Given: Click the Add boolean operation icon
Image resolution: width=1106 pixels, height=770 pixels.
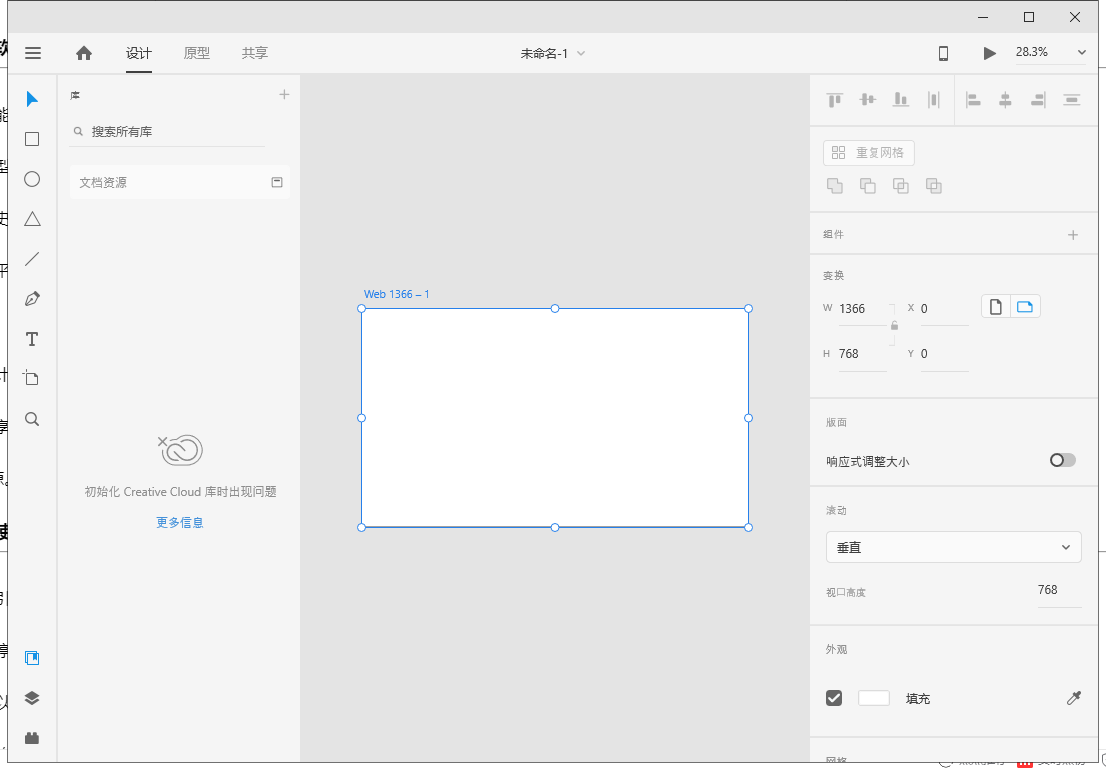Looking at the screenshot, I should (834, 186).
